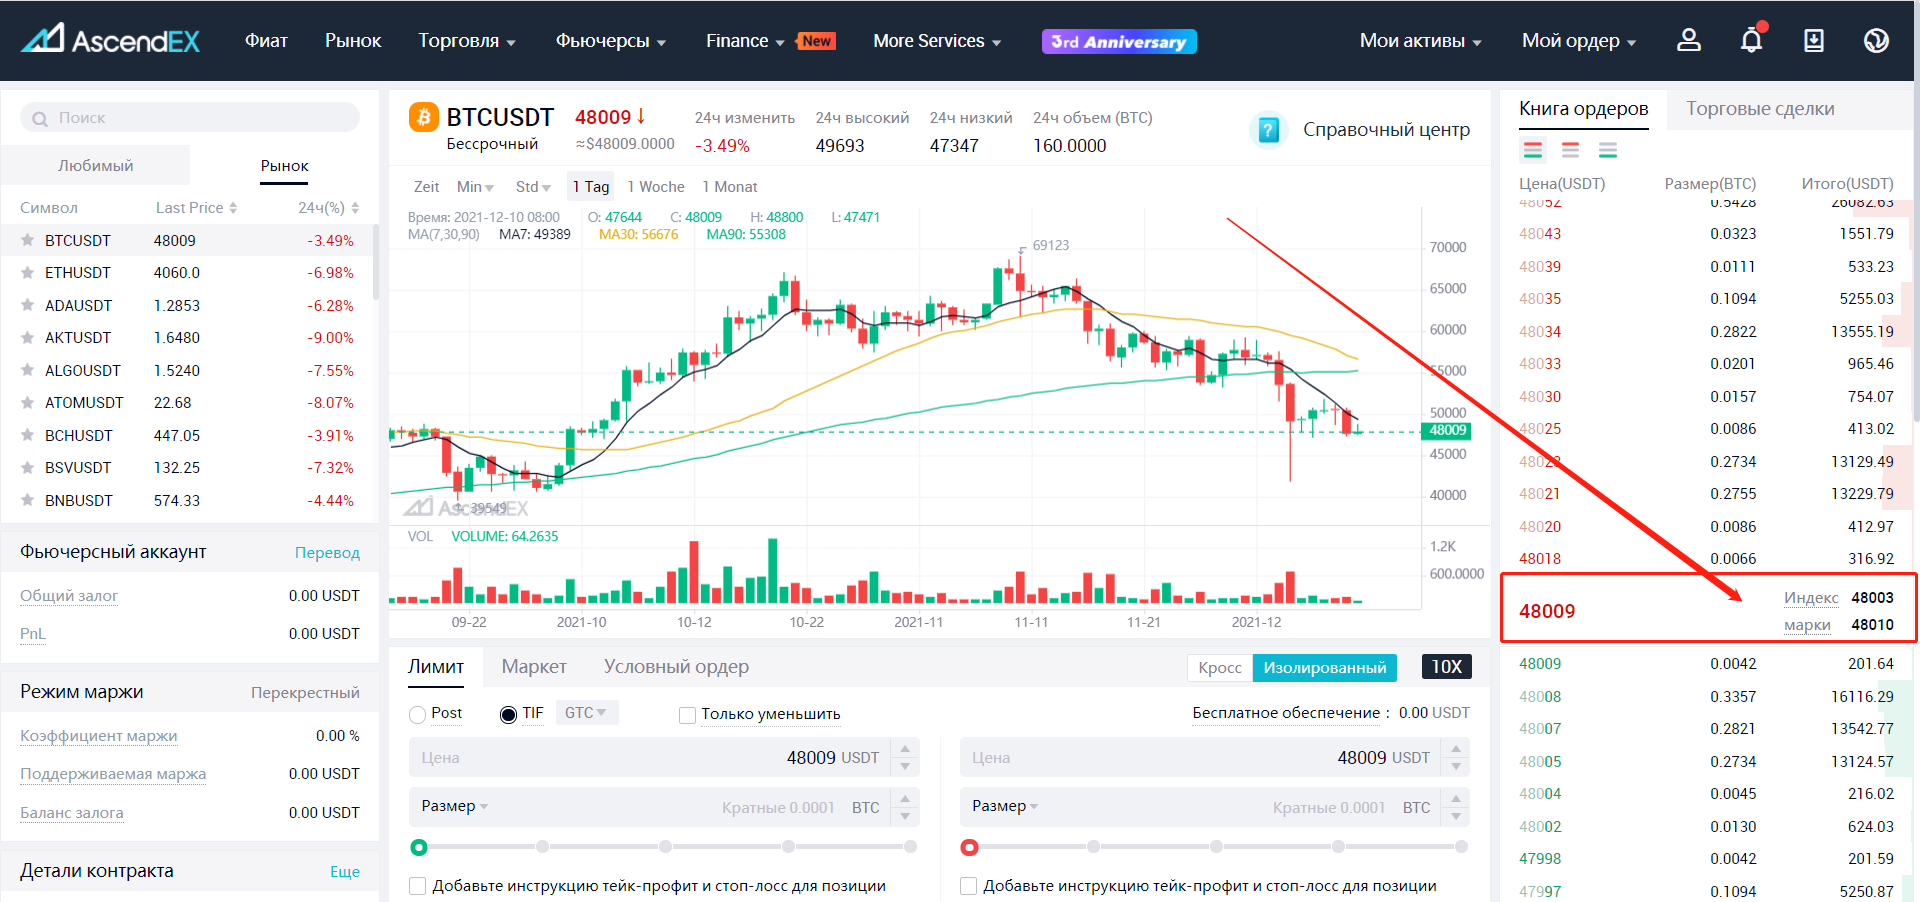Click the buy price input field
Viewport: 1920px width, 902px height.
click(650, 758)
